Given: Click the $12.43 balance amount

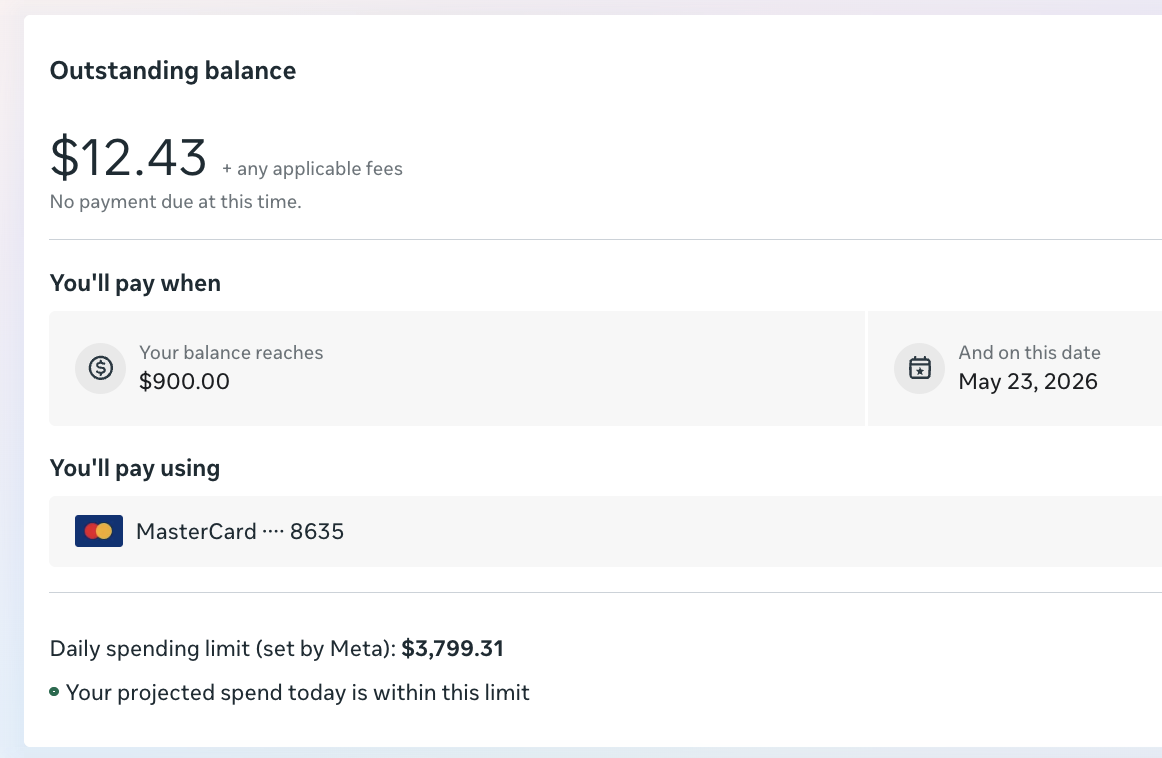Looking at the screenshot, I should click(129, 155).
